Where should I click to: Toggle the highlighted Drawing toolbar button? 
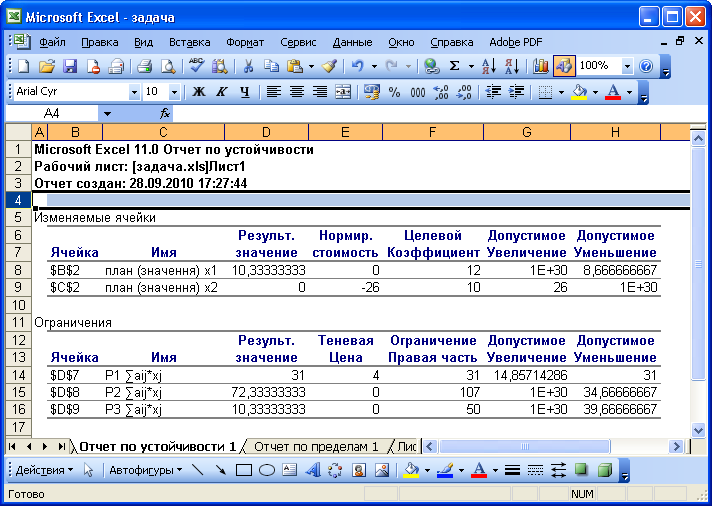coord(564,66)
